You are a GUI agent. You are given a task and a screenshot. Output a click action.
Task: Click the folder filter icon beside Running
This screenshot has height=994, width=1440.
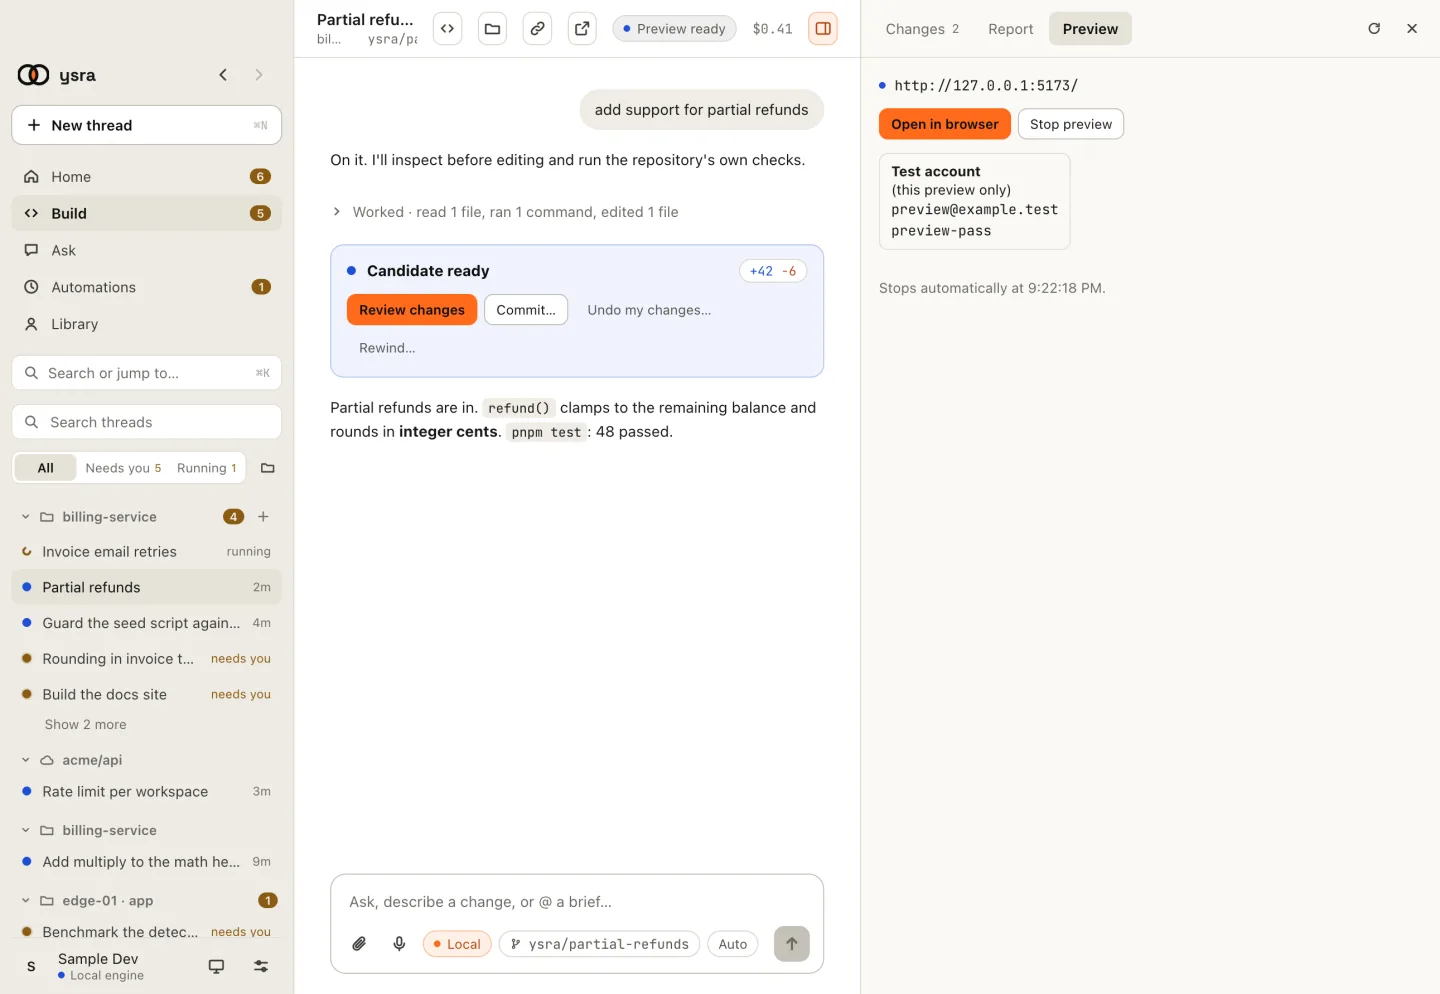point(267,468)
